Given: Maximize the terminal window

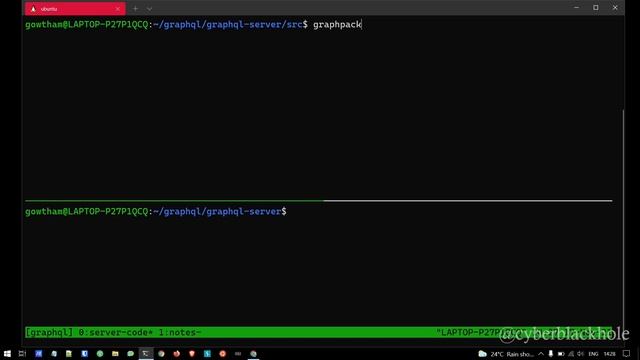Looking at the screenshot, I should (x=596, y=8).
